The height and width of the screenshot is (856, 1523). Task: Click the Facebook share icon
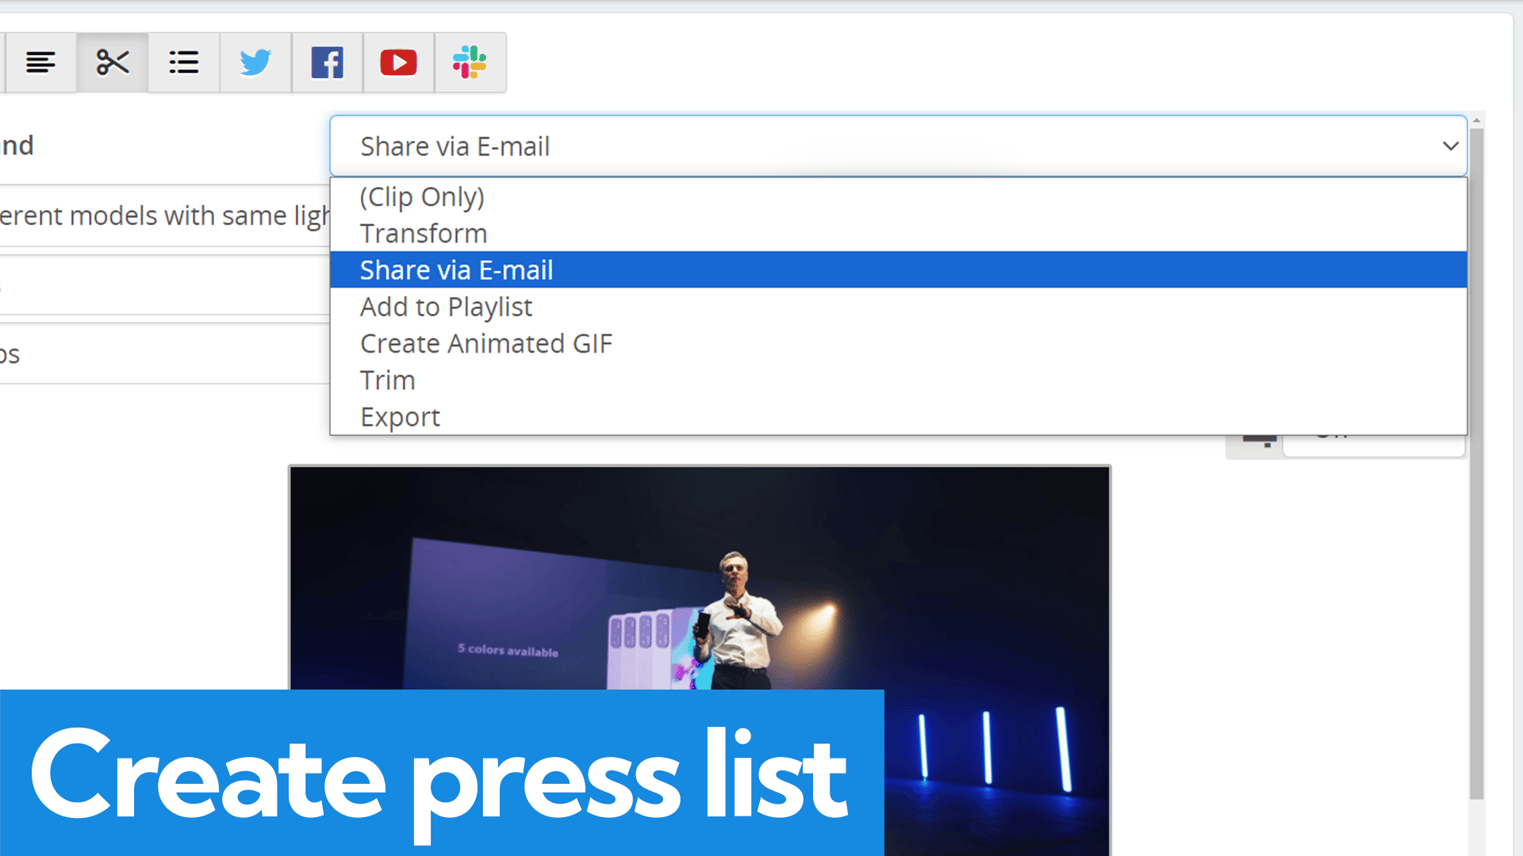pyautogui.click(x=327, y=63)
